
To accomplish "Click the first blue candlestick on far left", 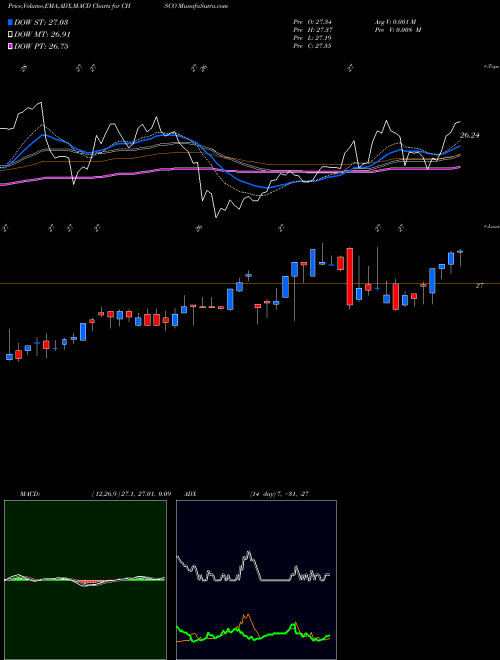I will tap(9, 357).
